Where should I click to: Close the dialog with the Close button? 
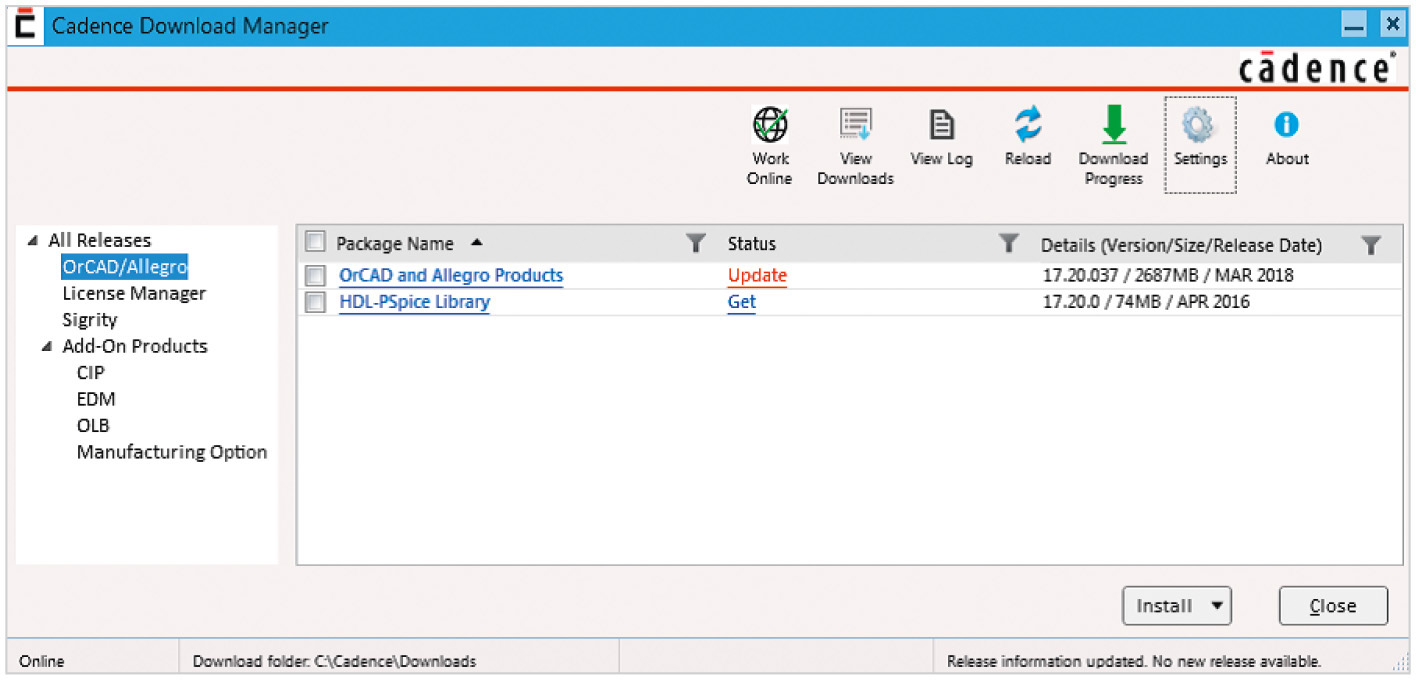click(x=1333, y=605)
